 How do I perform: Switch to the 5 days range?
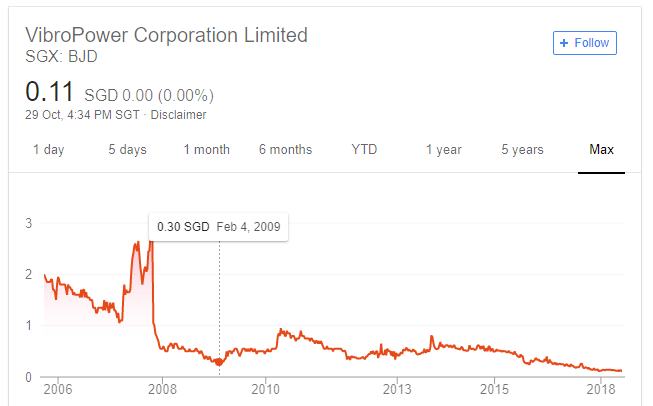(x=127, y=150)
